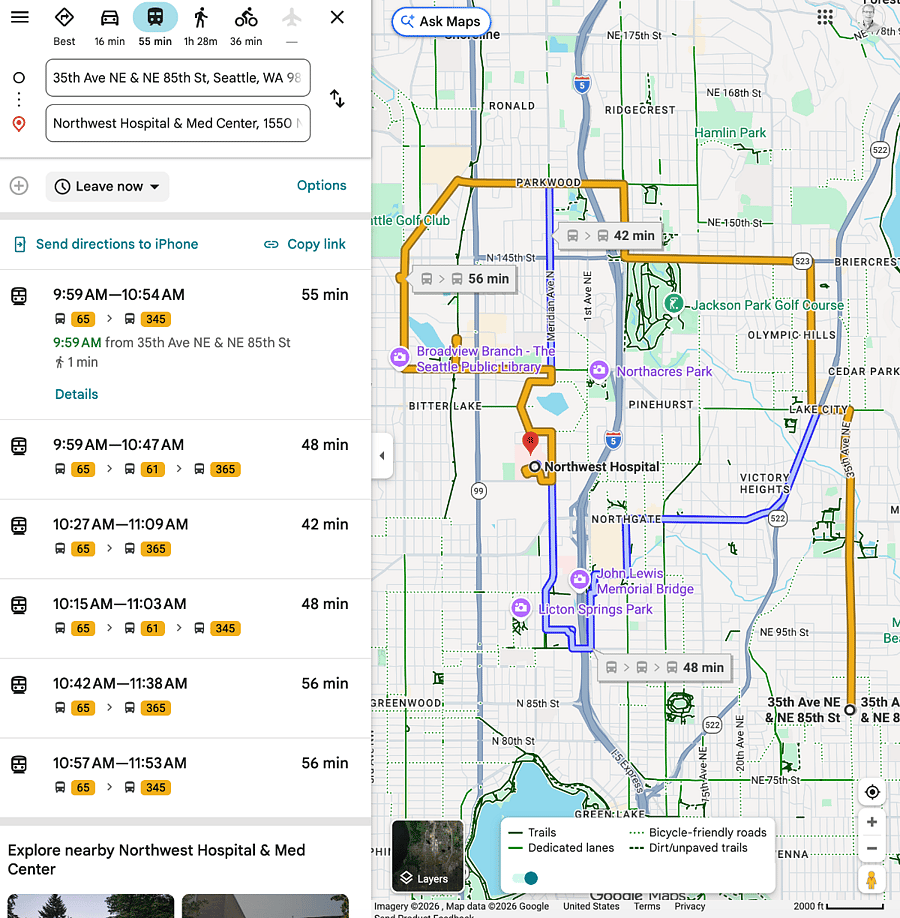Open second Explore nearby photo thumbnail

click(x=265, y=906)
